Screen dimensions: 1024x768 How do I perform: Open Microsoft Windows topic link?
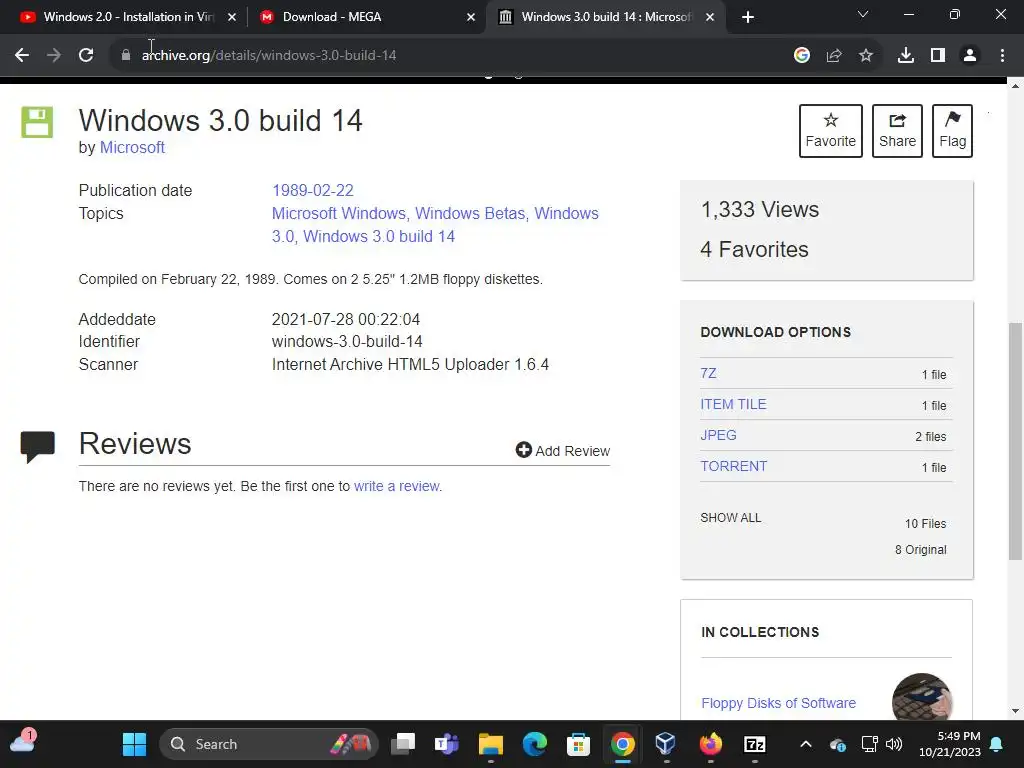[338, 214]
